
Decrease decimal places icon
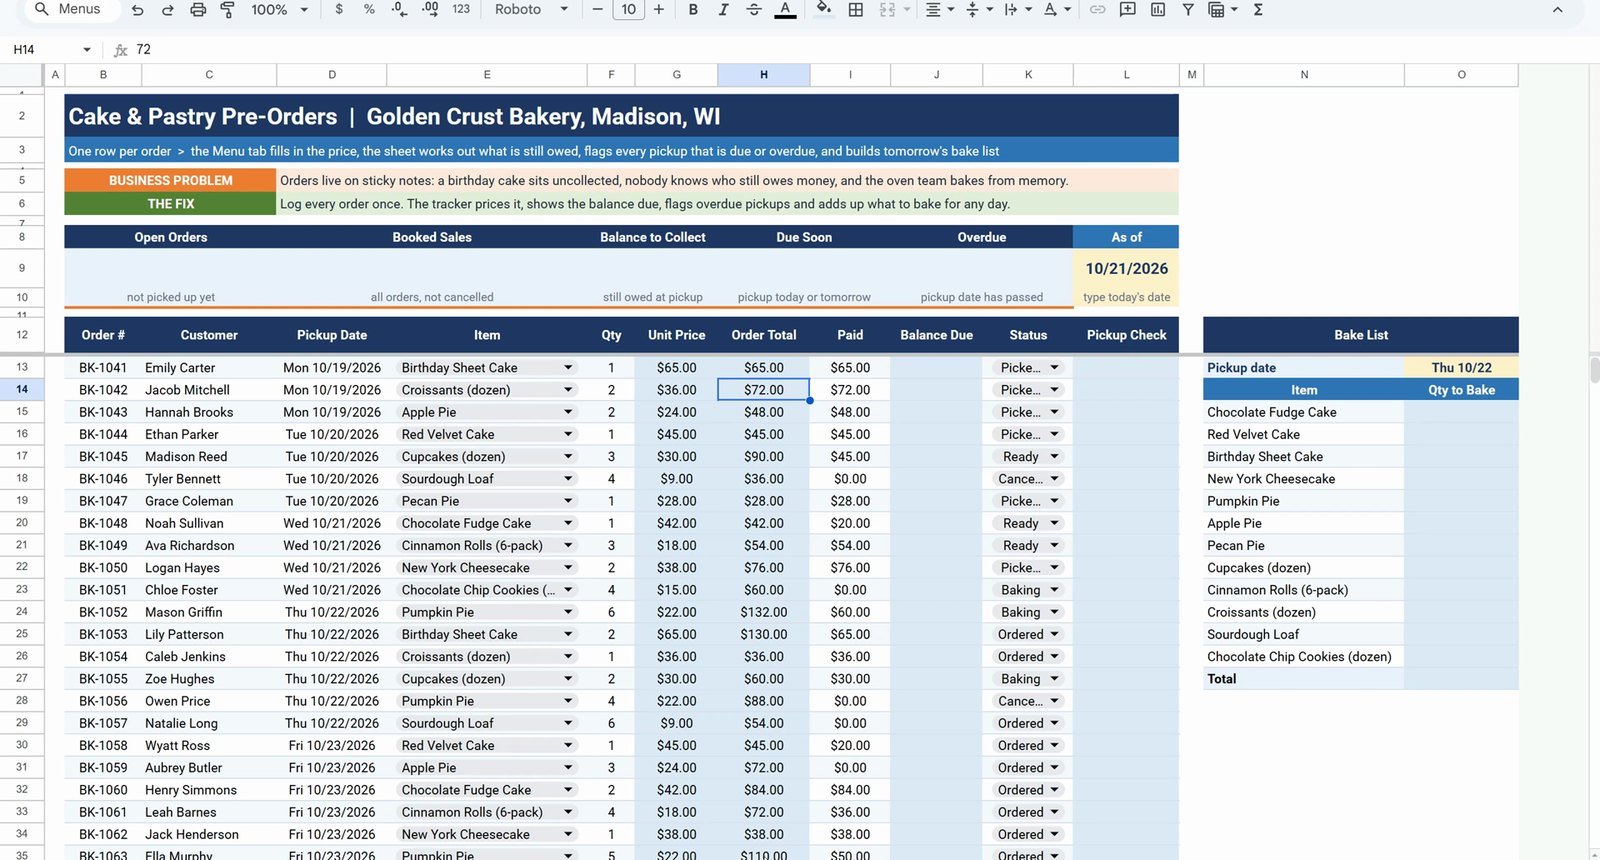point(399,10)
